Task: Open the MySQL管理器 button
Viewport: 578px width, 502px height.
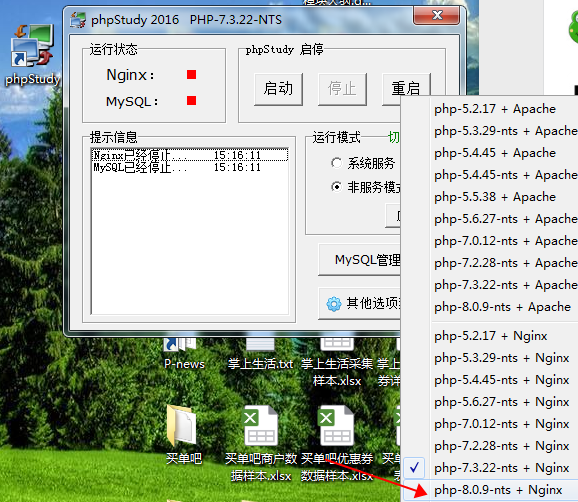Action: [359, 260]
